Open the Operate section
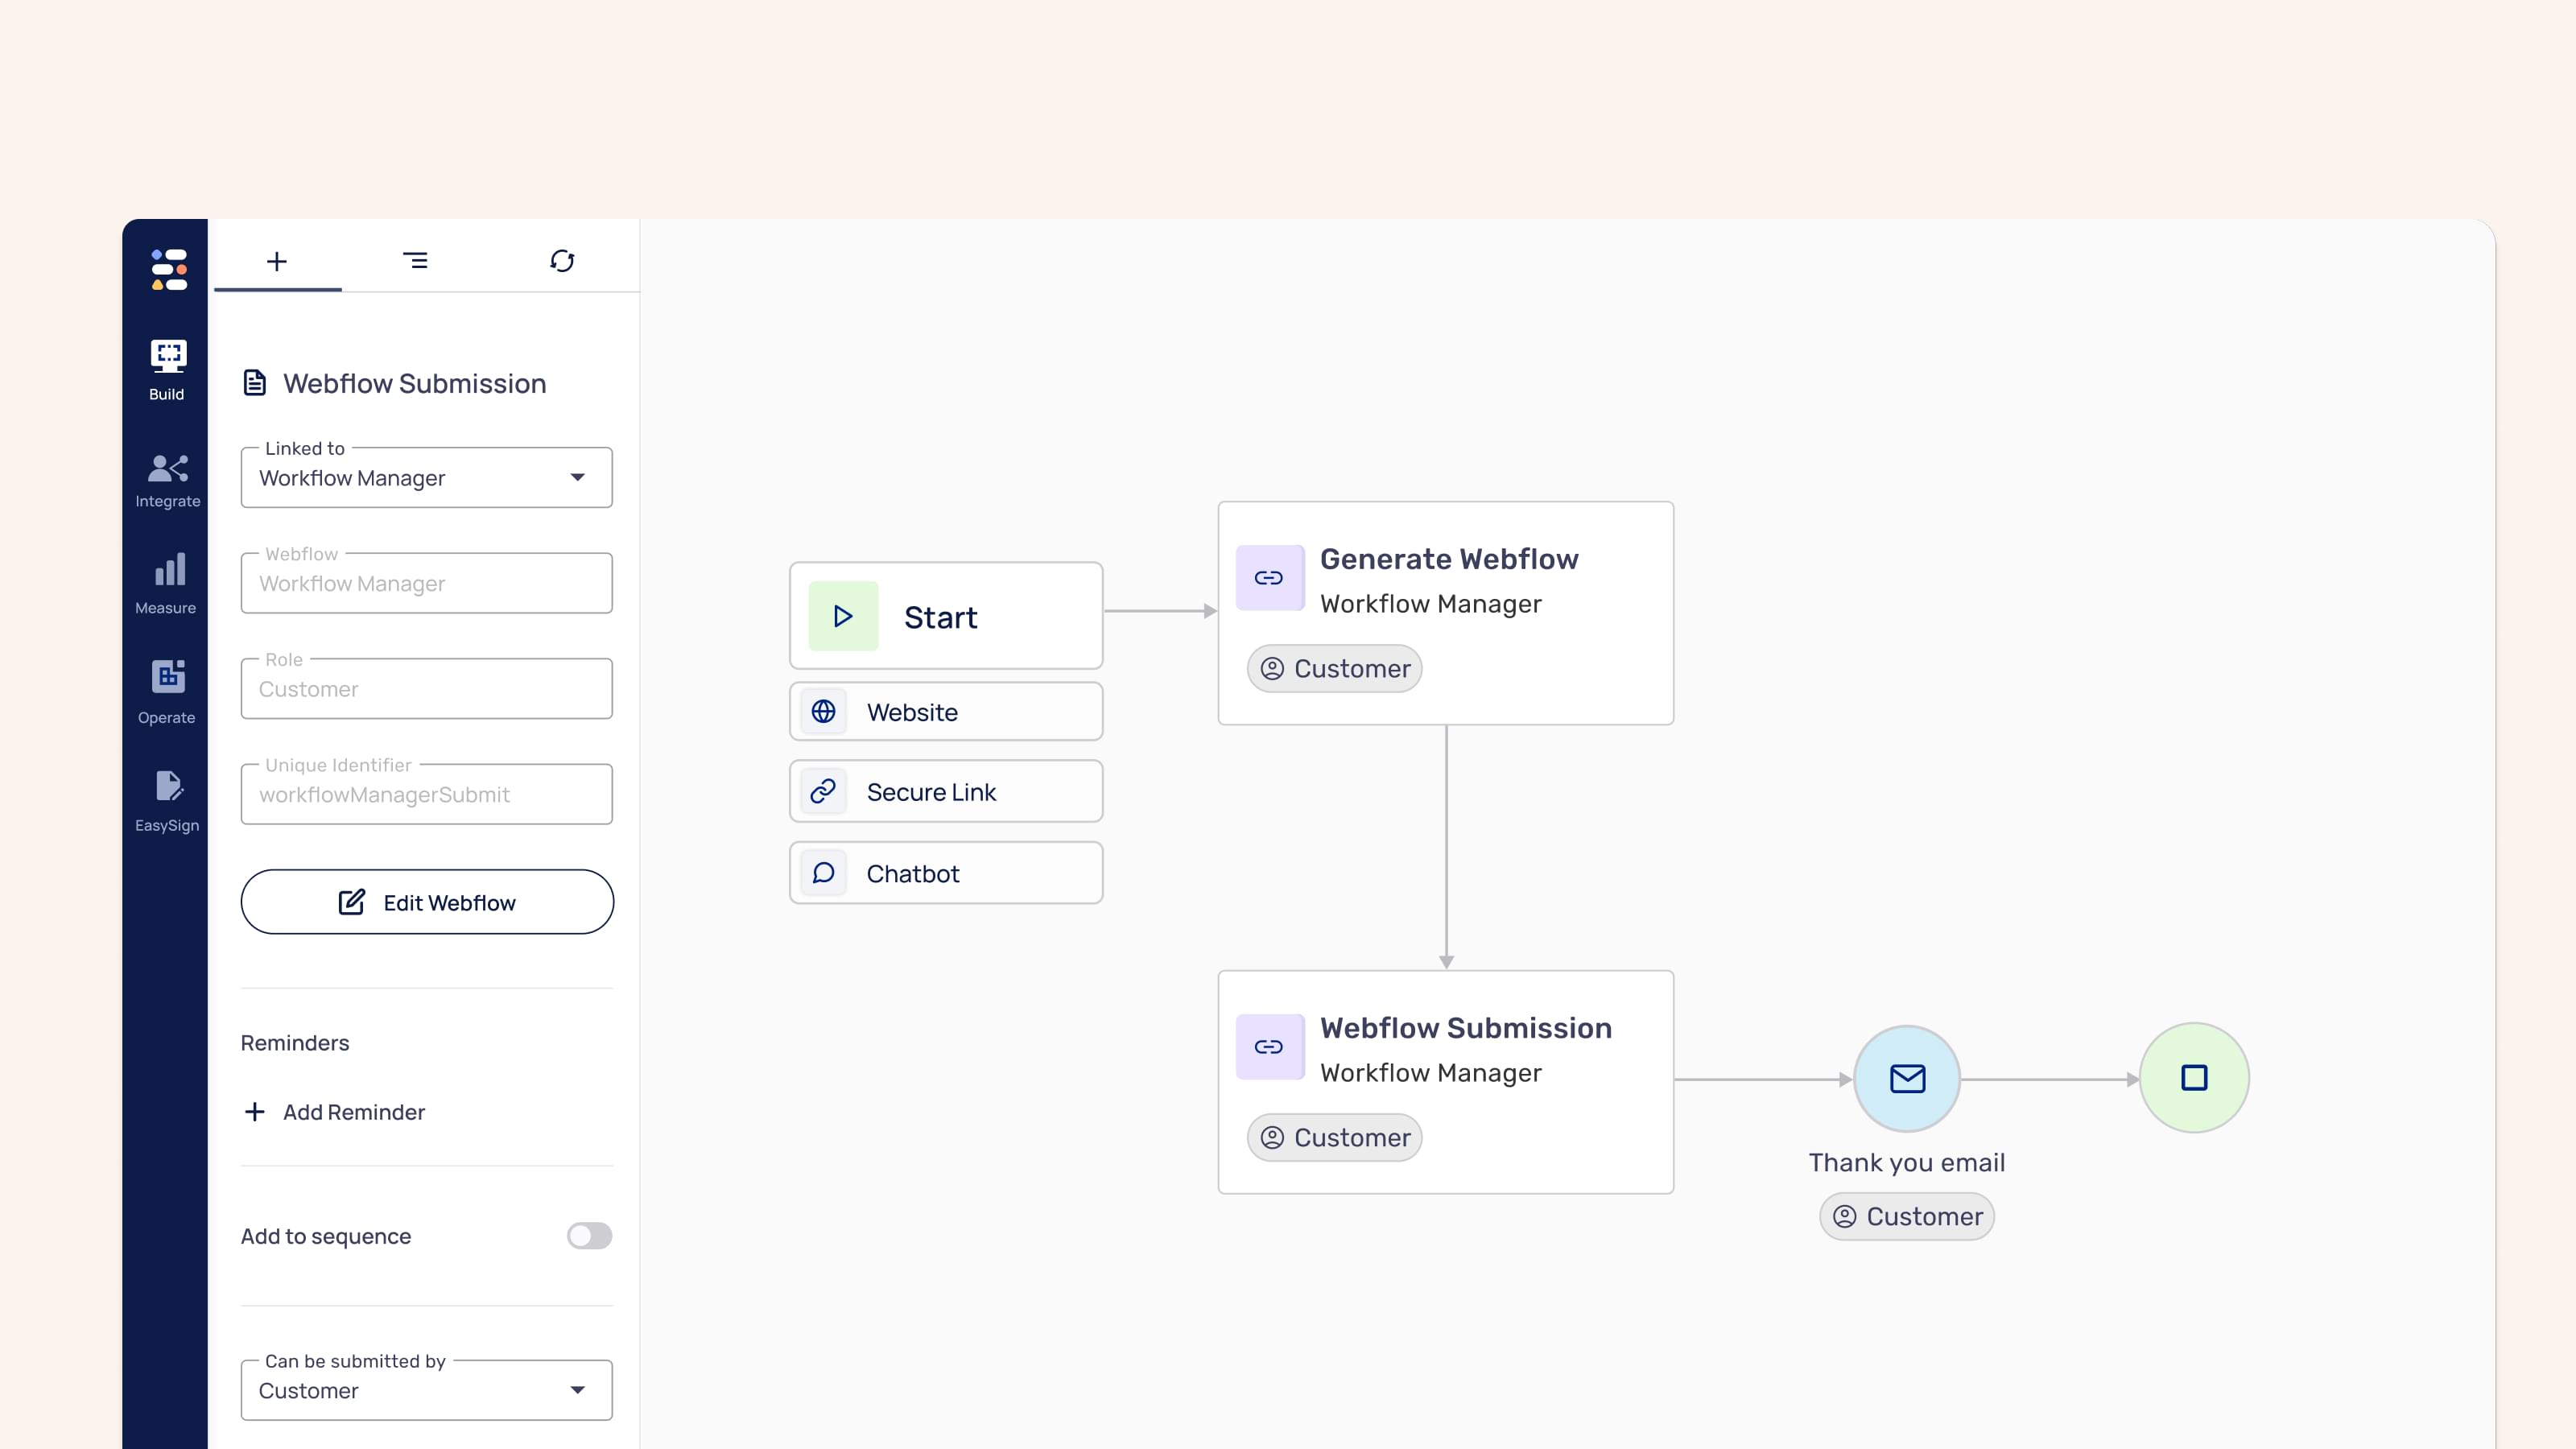The image size is (2576, 1449). [x=167, y=692]
